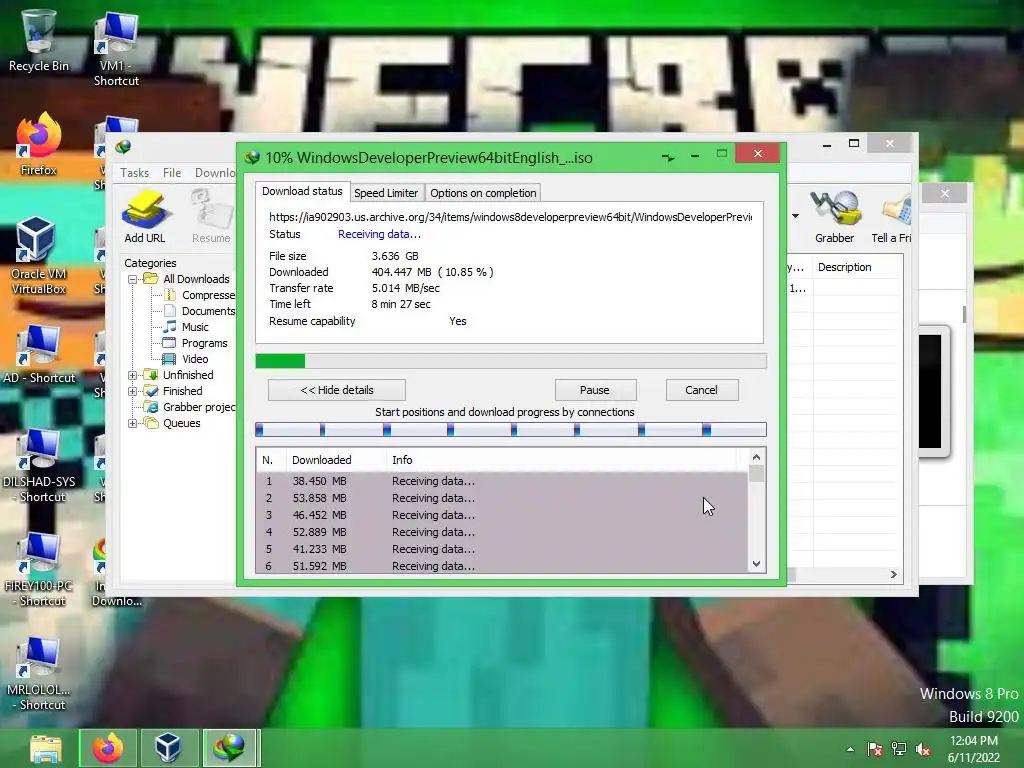Select connection row 5 with 41.233 MB

click(502, 549)
